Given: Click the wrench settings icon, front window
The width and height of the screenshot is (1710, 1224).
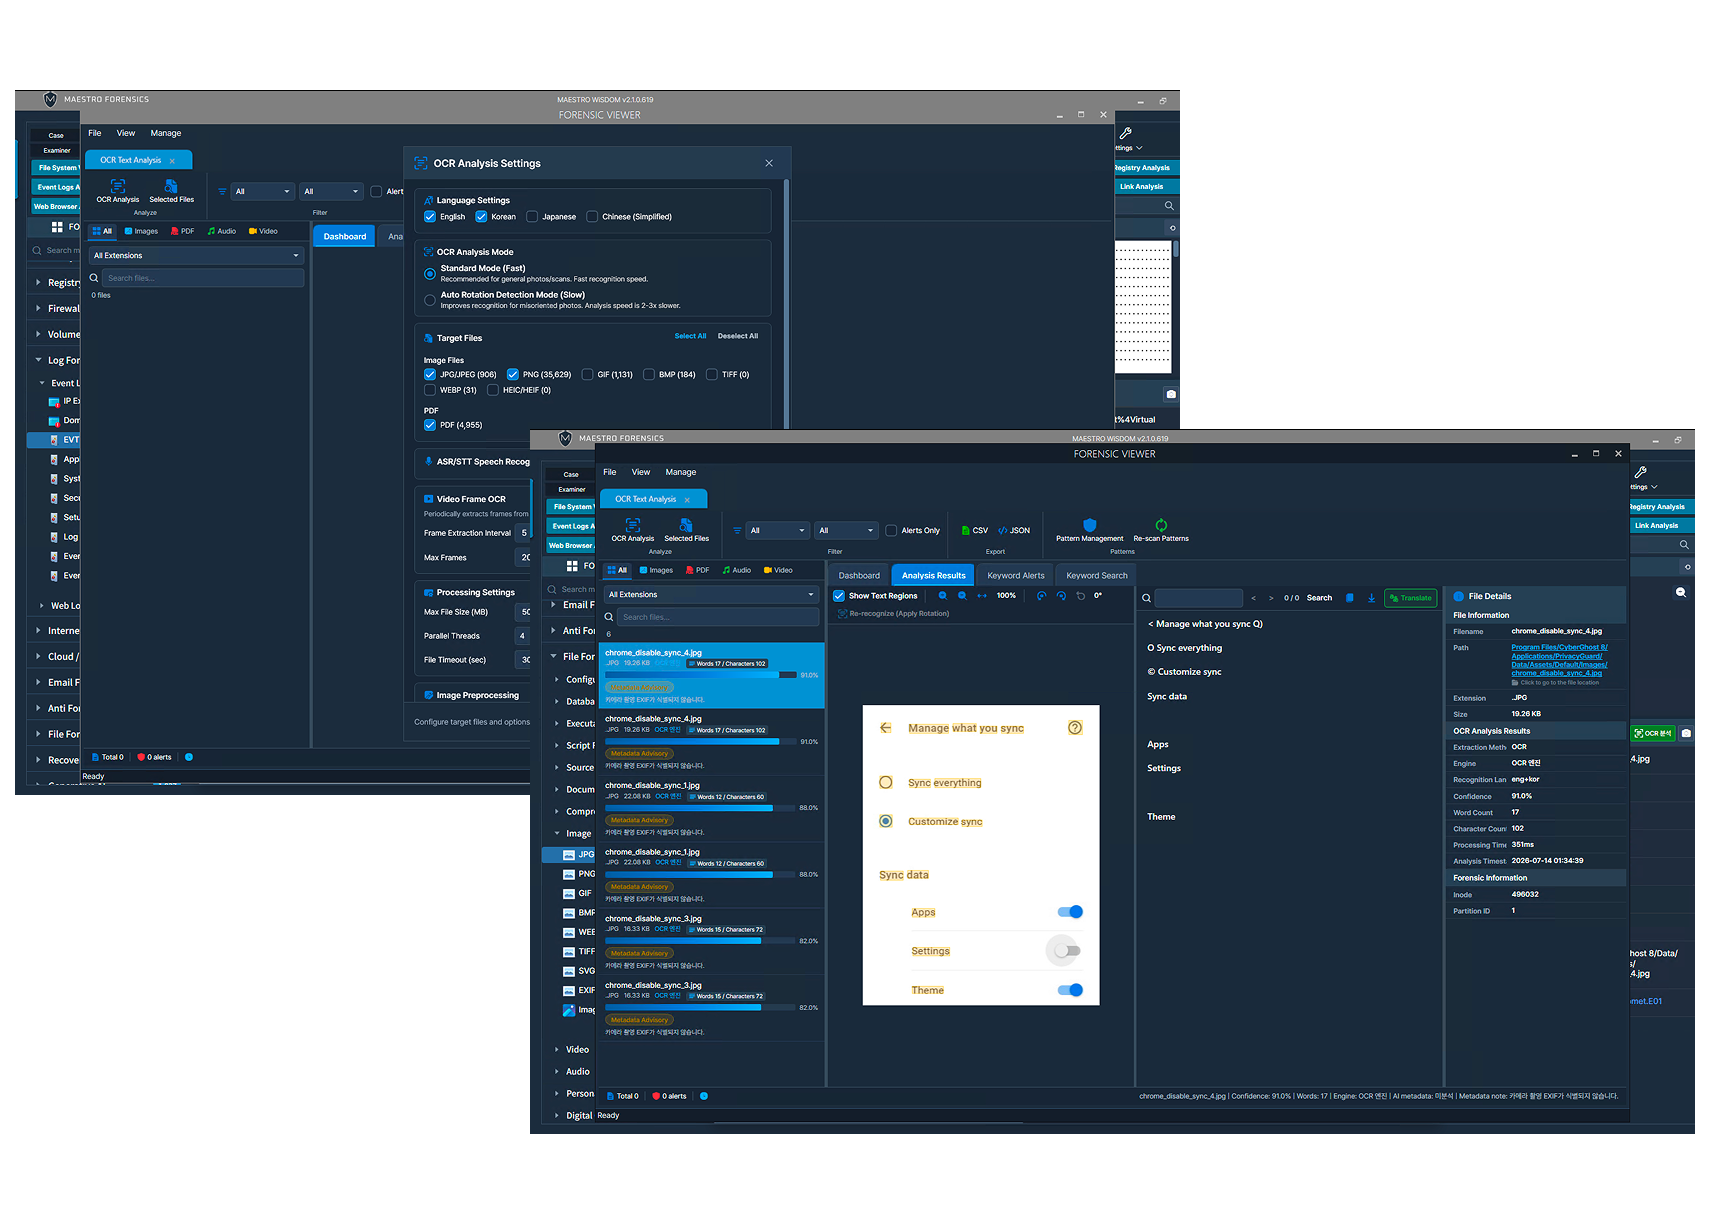Looking at the screenshot, I should [x=1640, y=472].
